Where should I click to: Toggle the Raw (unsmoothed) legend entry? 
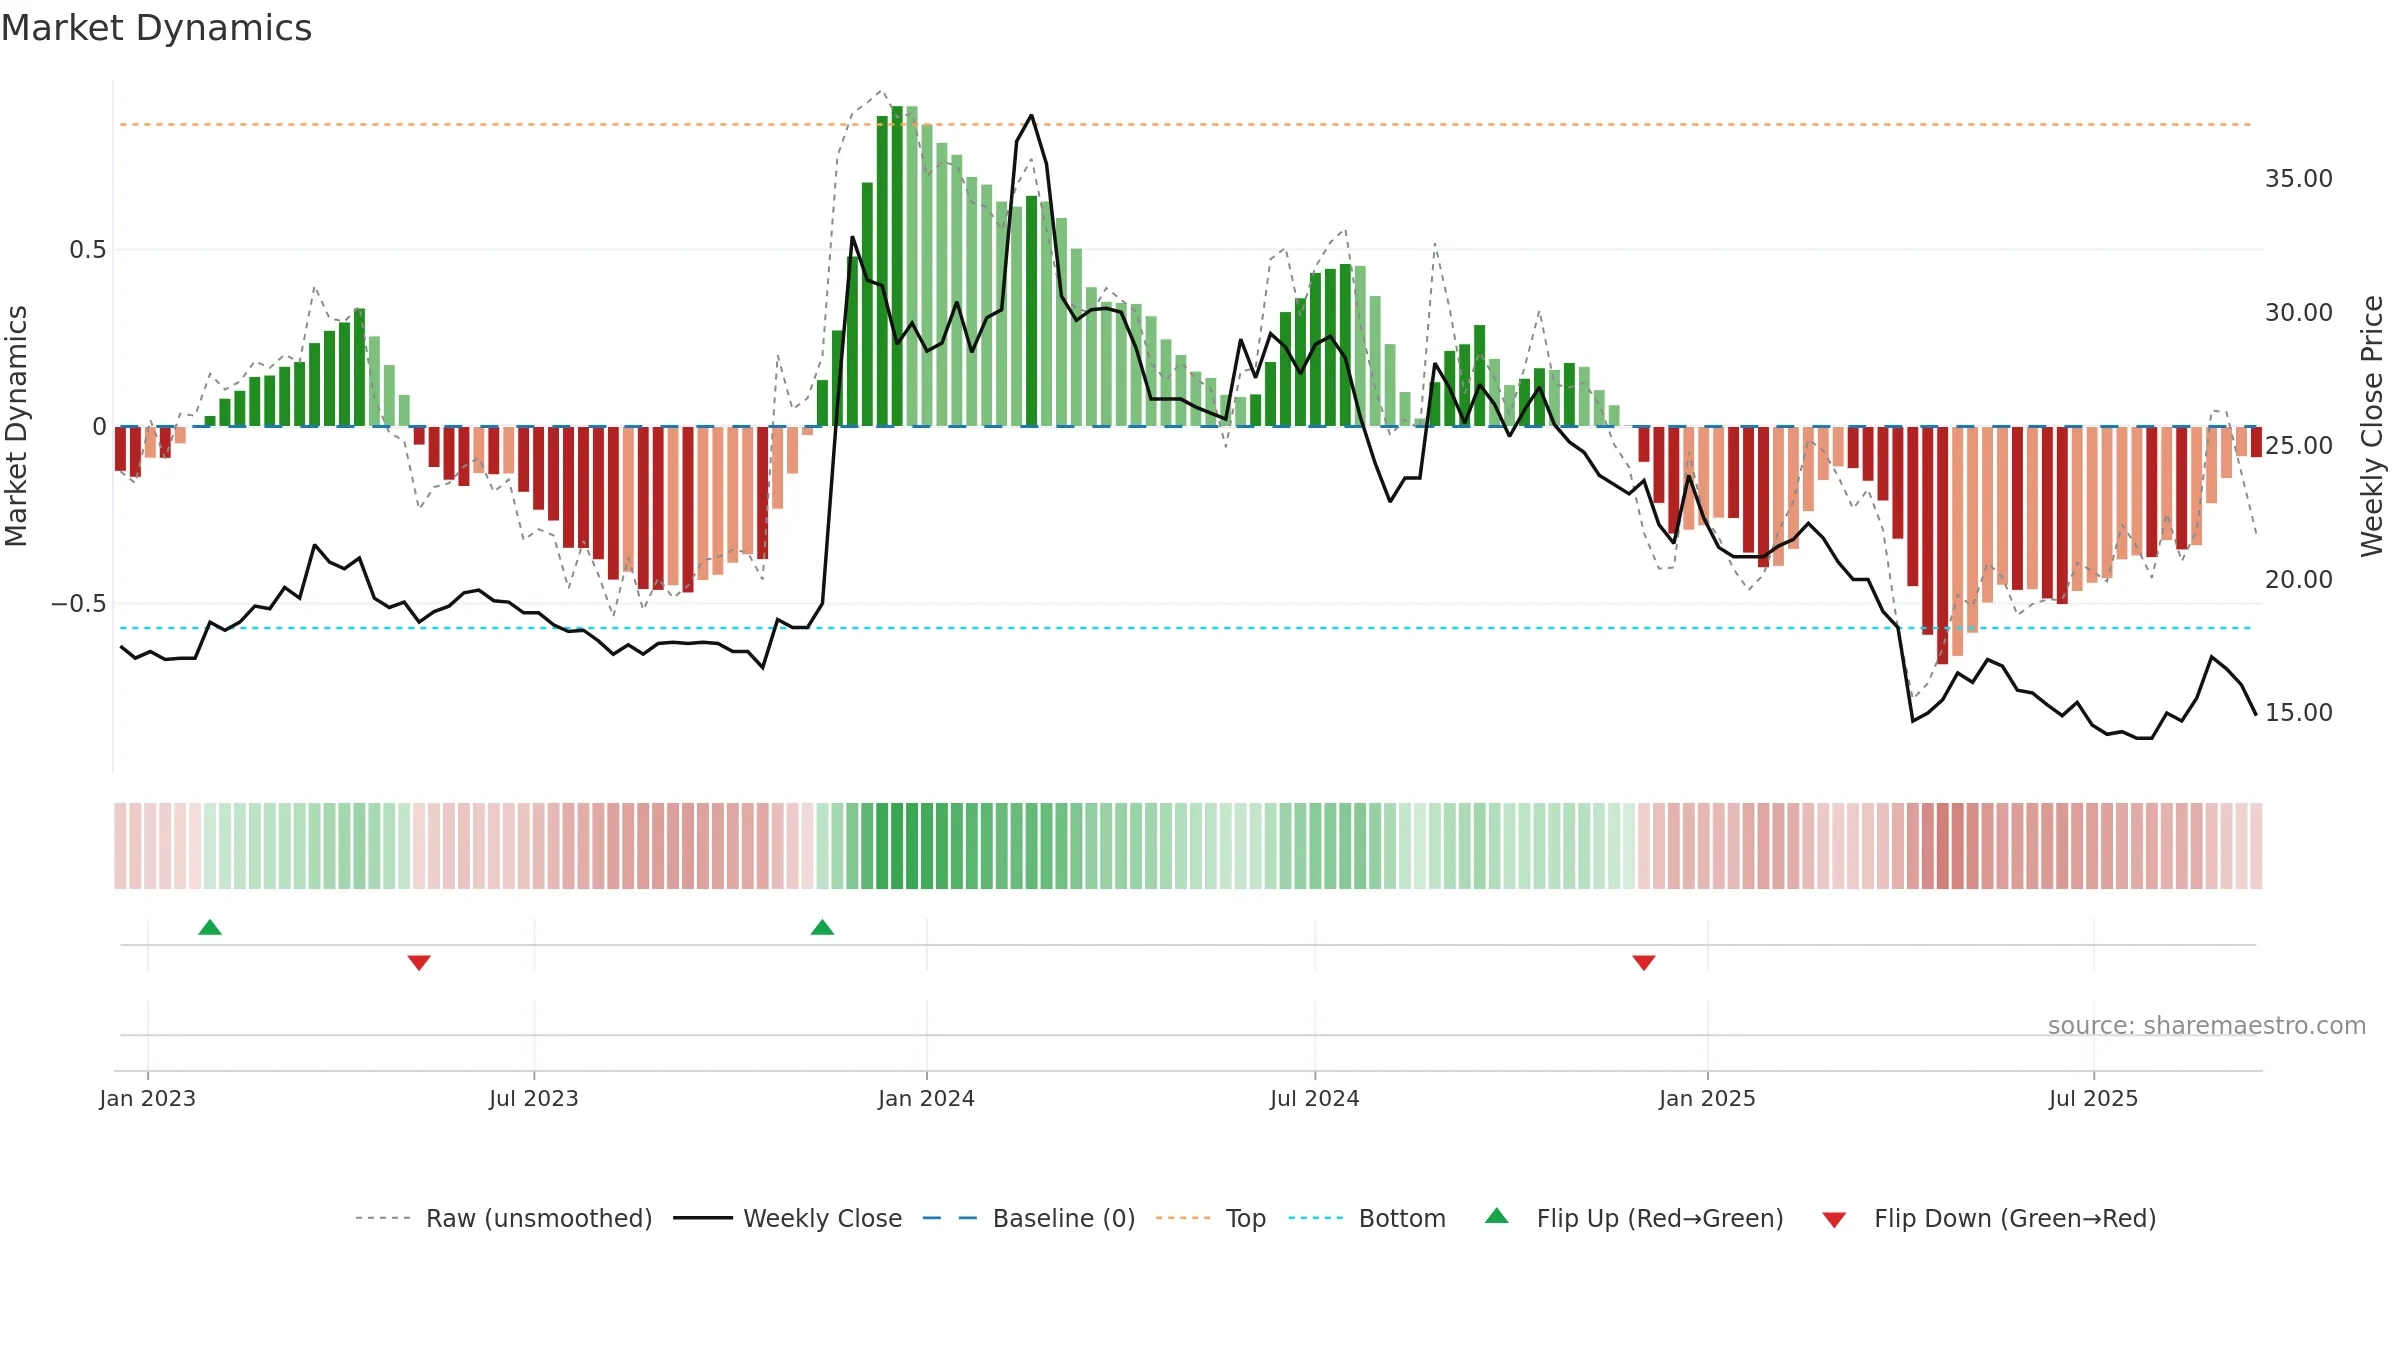click(503, 1218)
